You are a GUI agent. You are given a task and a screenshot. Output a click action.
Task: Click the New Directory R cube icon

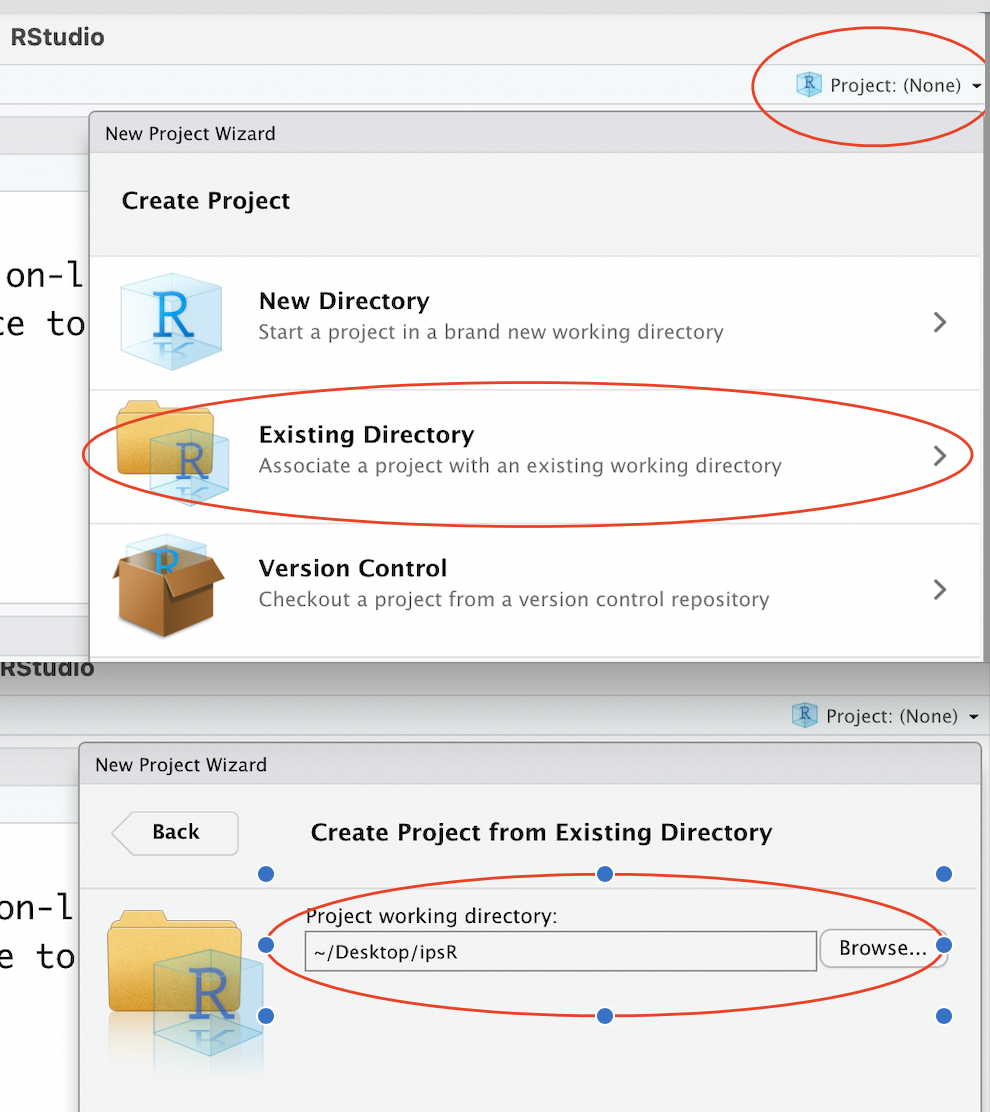pyautogui.click(x=171, y=320)
